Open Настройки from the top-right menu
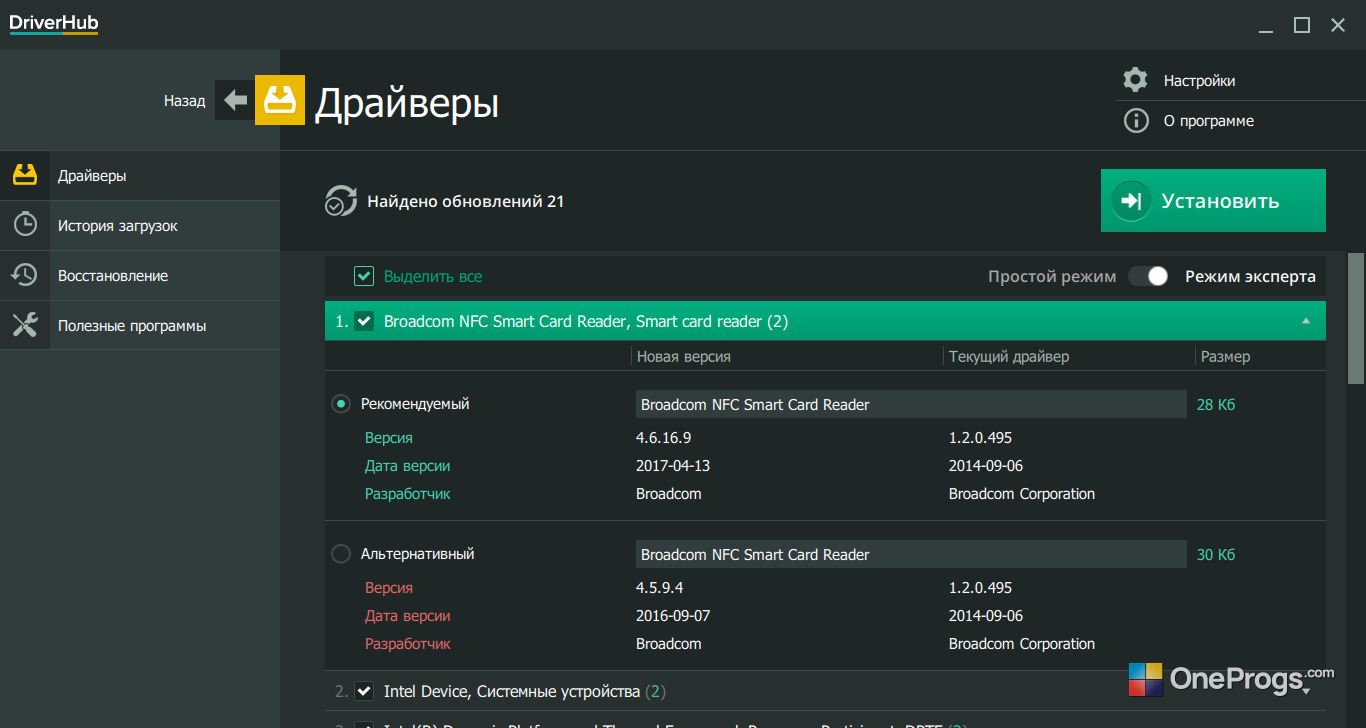Image resolution: width=1366 pixels, height=728 pixels. point(1199,81)
